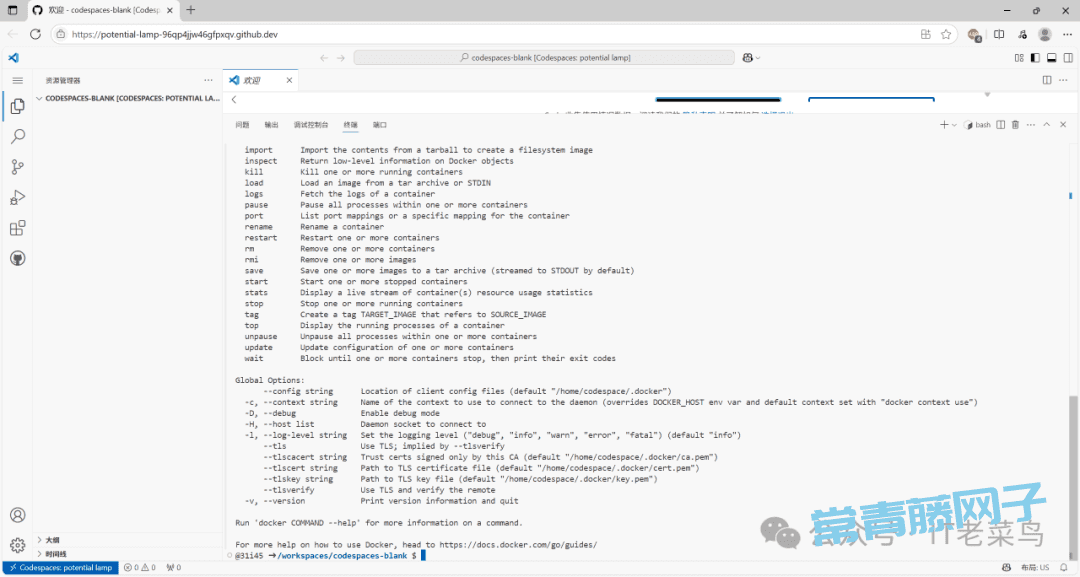Click the command center search box
The height and width of the screenshot is (577, 1080).
coord(544,58)
